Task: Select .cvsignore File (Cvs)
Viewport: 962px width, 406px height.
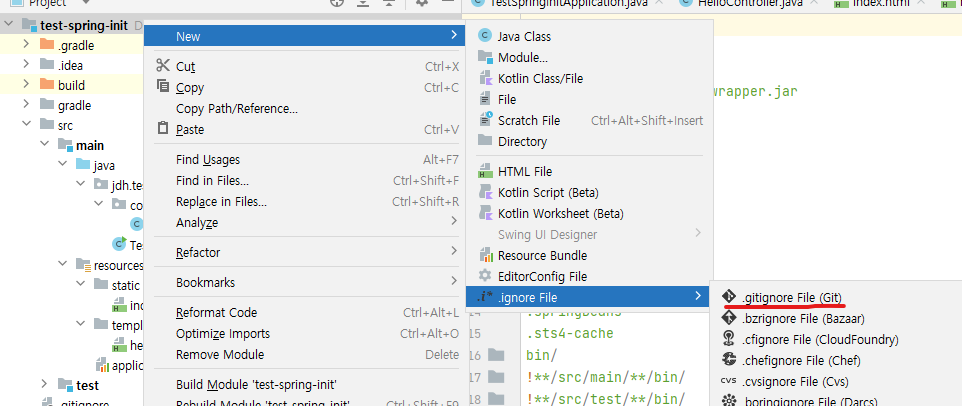Action: pos(796,381)
